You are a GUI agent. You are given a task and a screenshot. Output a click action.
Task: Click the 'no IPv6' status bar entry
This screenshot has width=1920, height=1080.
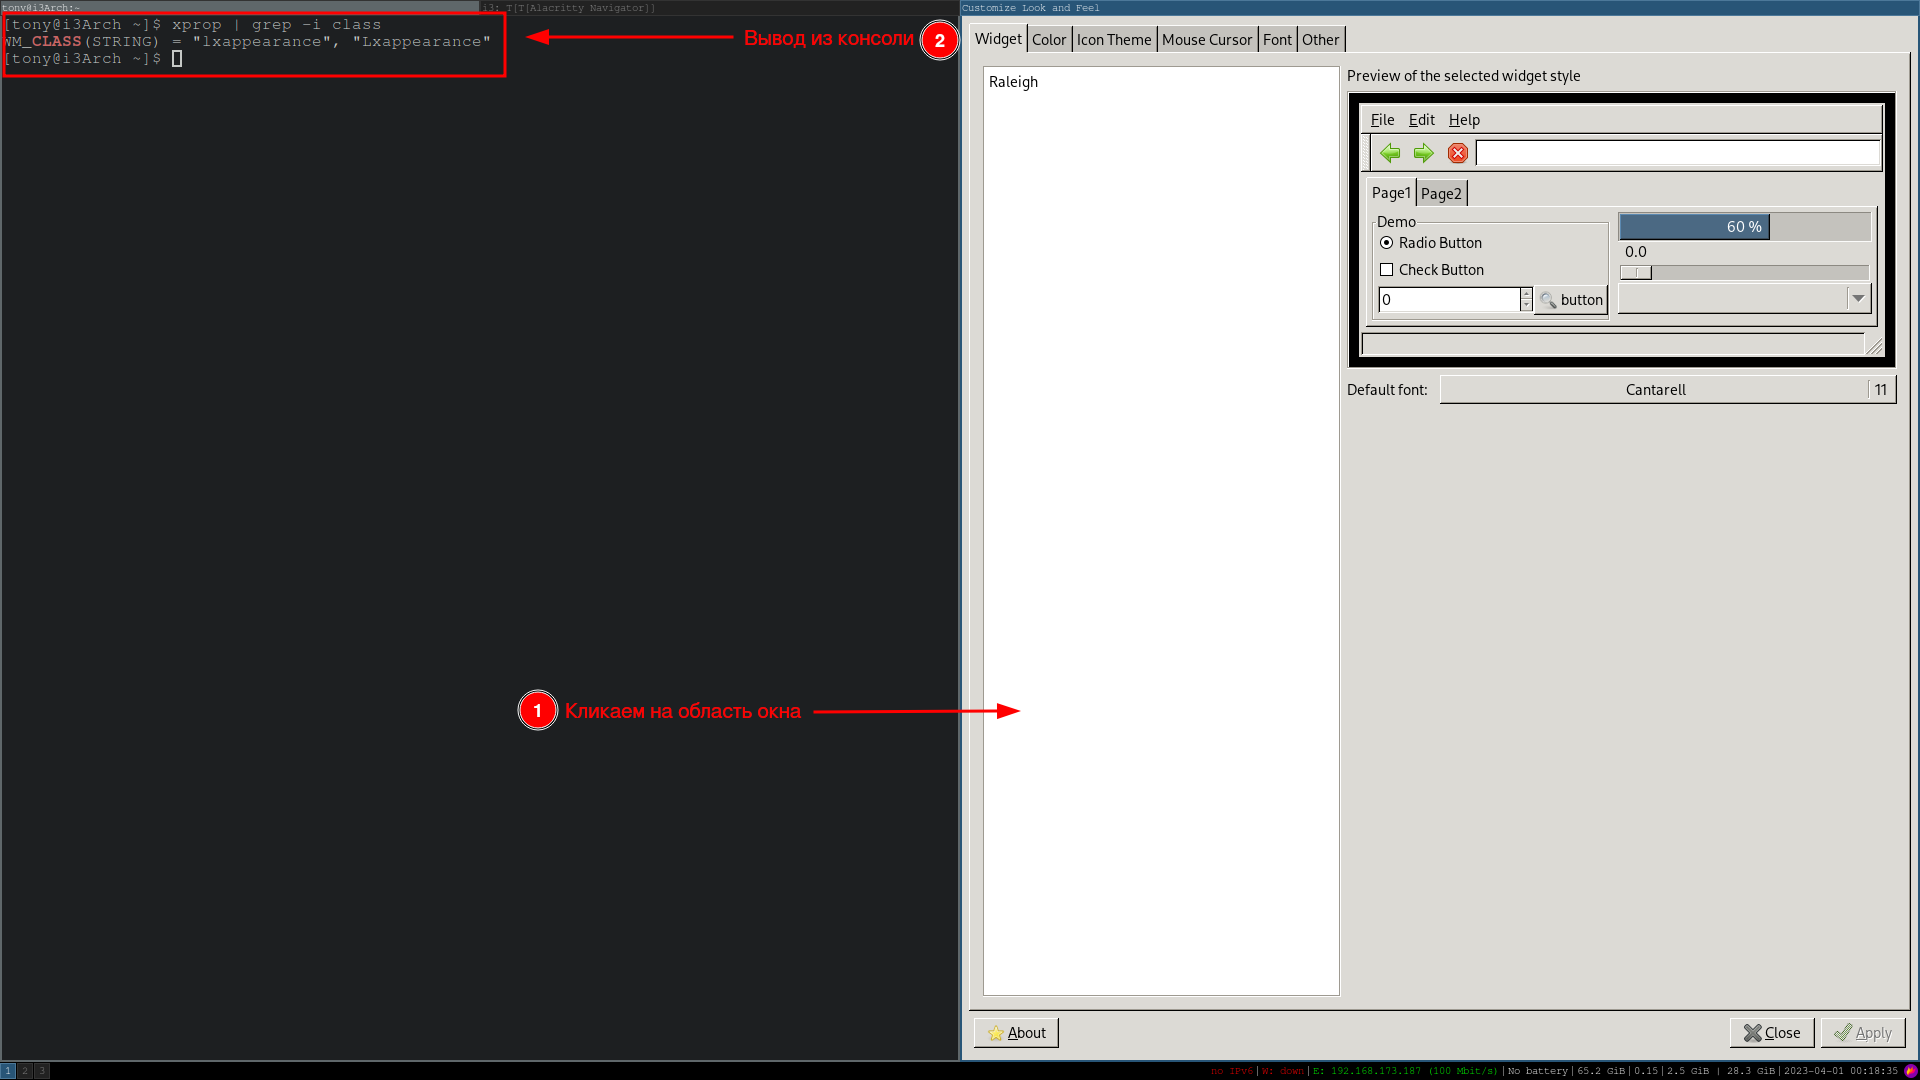tap(1231, 1071)
